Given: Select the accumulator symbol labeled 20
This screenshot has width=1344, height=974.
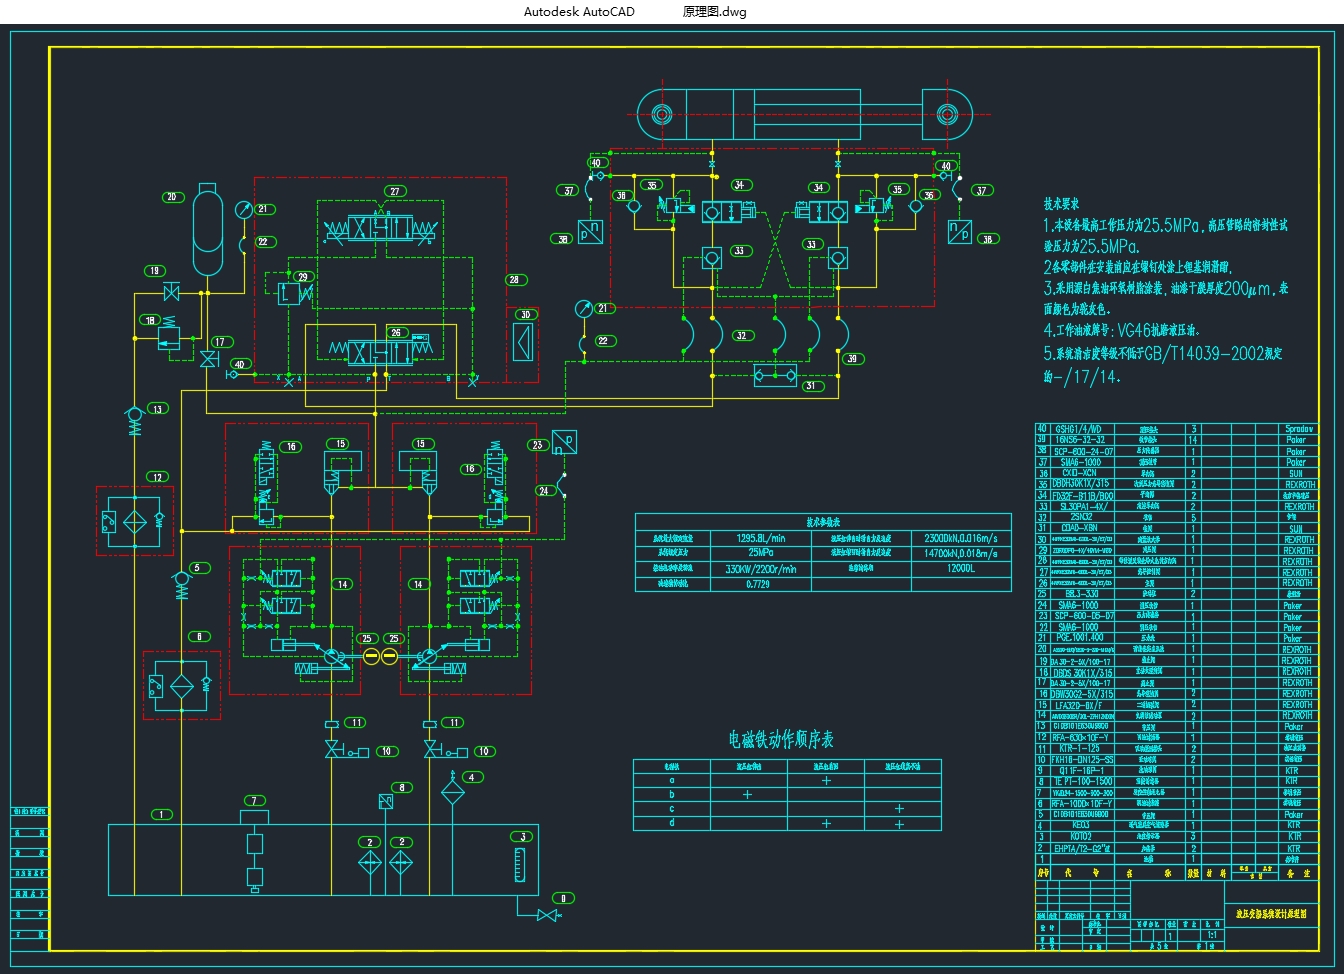Looking at the screenshot, I should [x=209, y=232].
